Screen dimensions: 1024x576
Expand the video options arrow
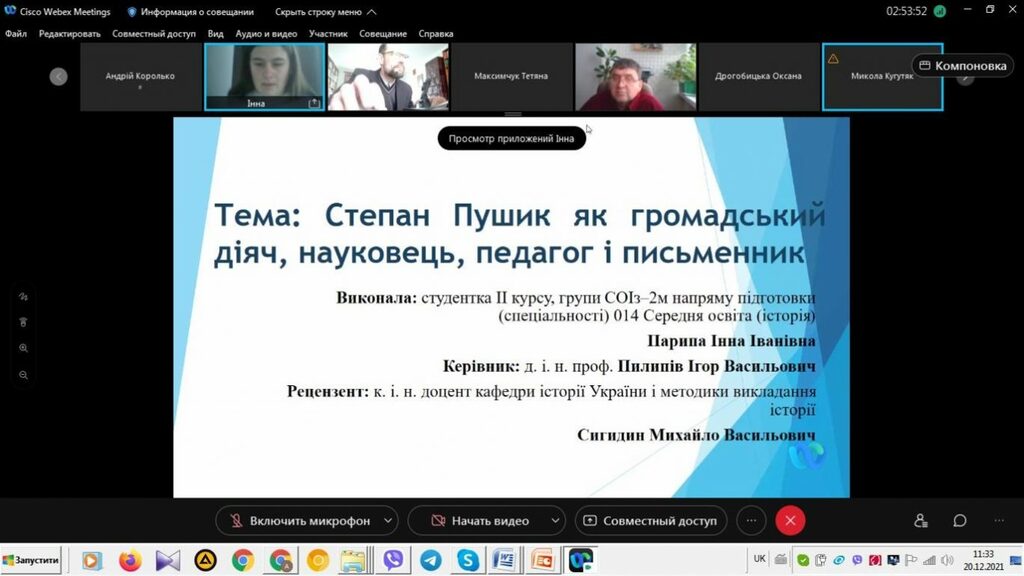click(554, 521)
